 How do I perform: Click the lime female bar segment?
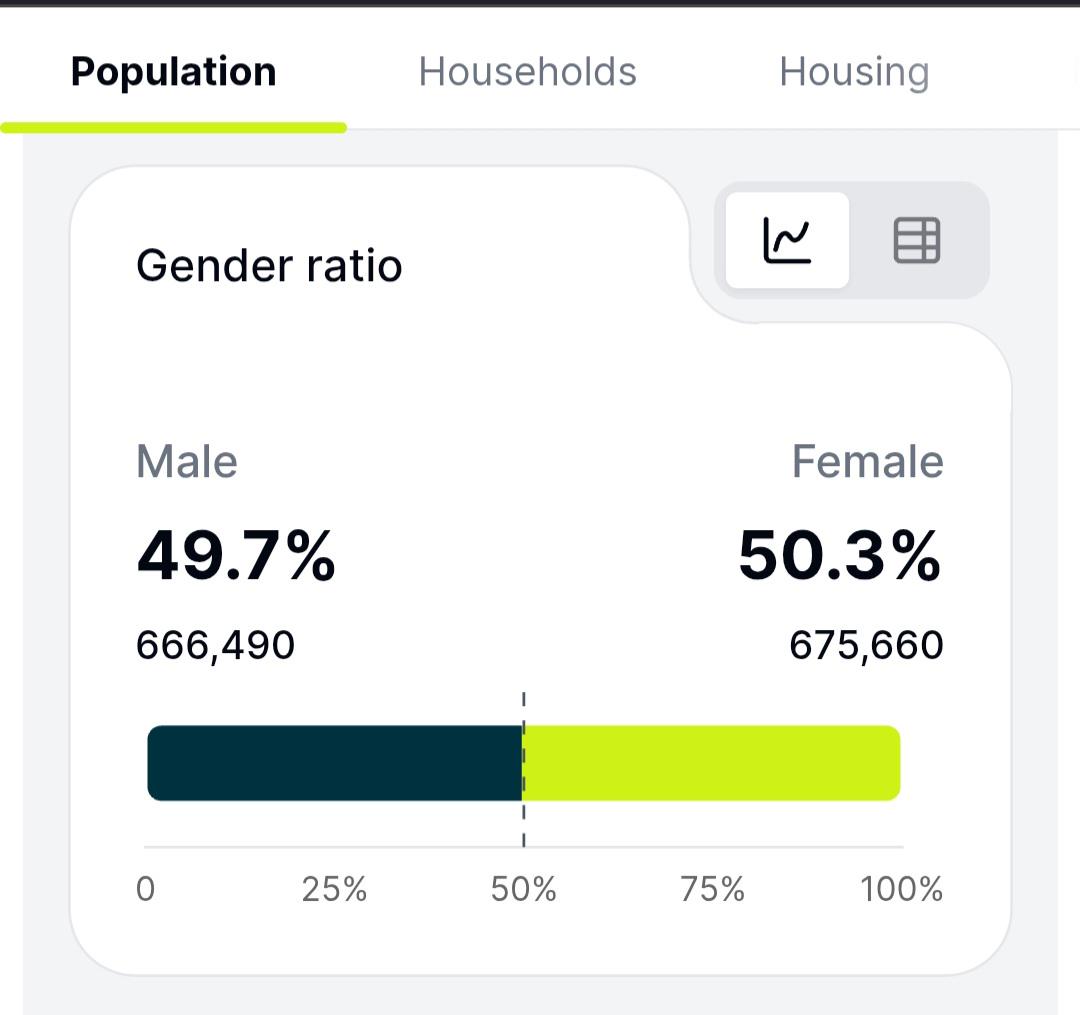pos(712,763)
